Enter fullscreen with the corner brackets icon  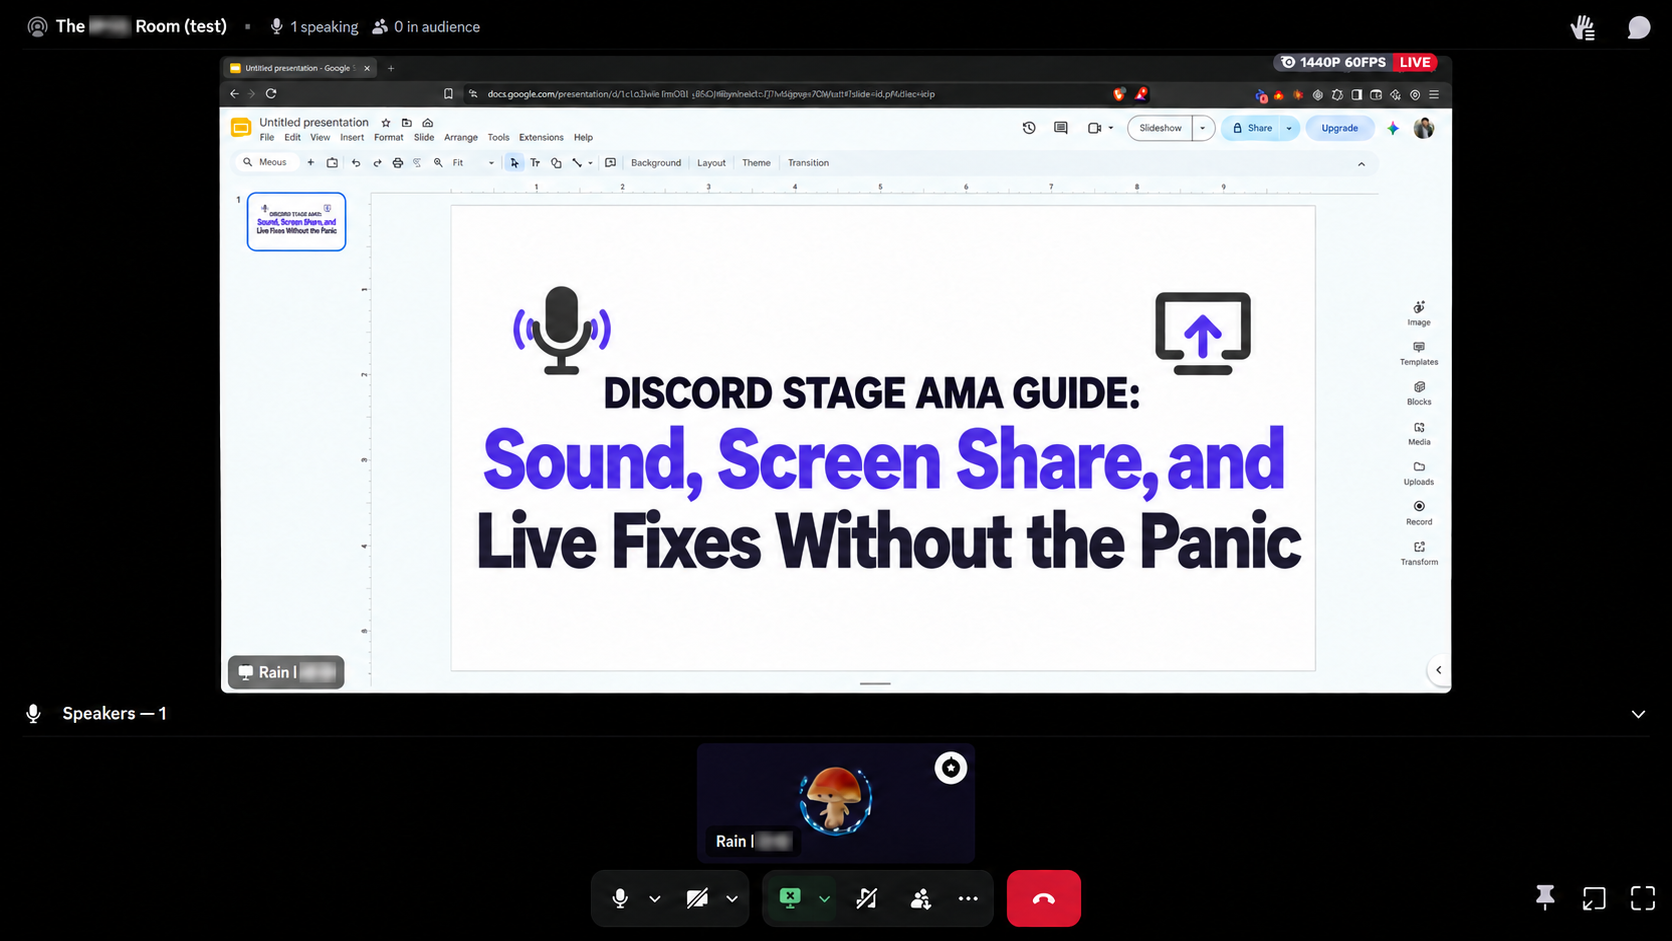(x=1642, y=898)
